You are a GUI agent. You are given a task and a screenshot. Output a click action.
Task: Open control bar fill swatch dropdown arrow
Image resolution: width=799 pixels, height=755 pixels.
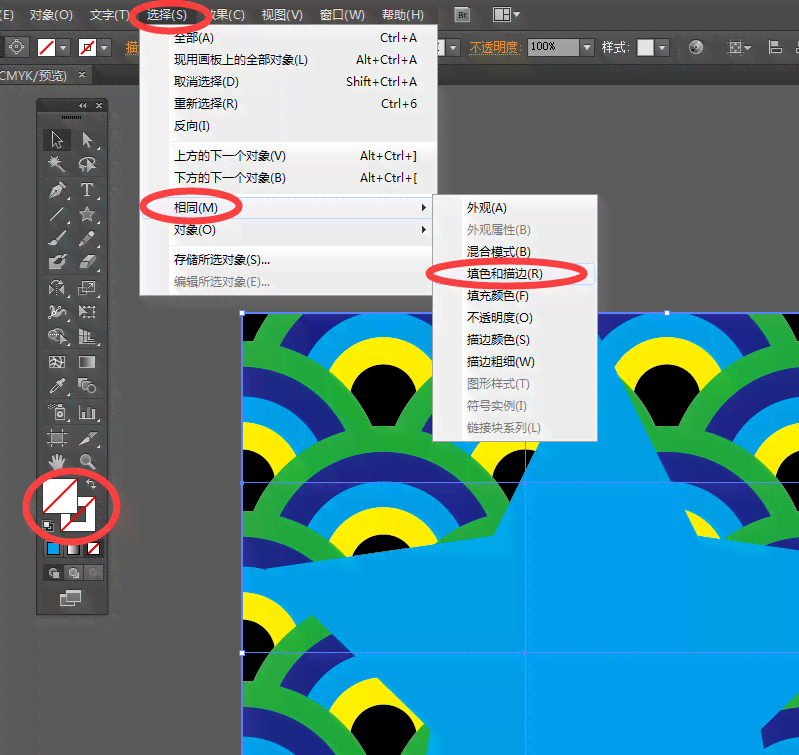pos(63,48)
